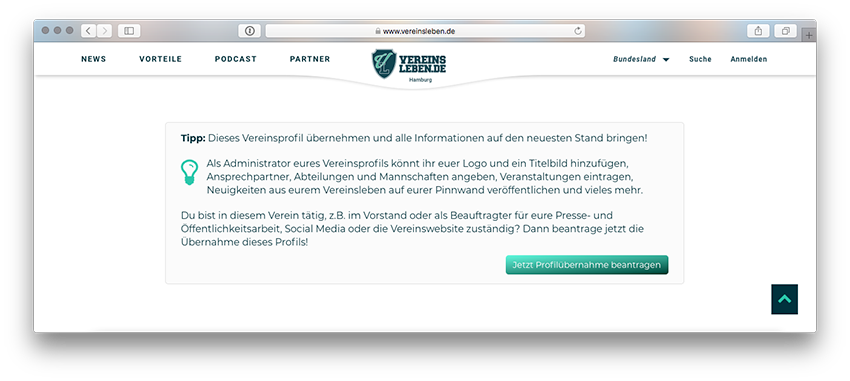This screenshot has width=850, height=381.
Task: Show the Safari sidebar
Action: [129, 31]
